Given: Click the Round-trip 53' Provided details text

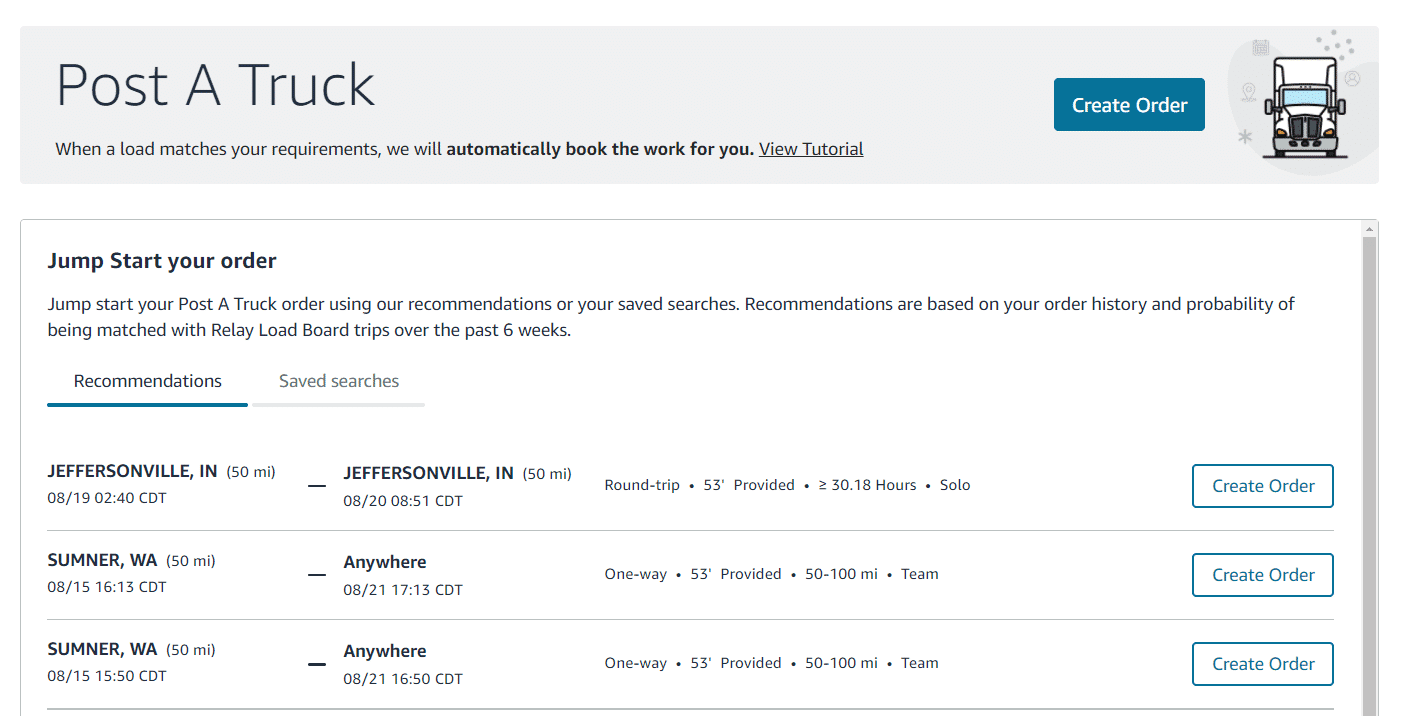Looking at the screenshot, I should [x=699, y=485].
